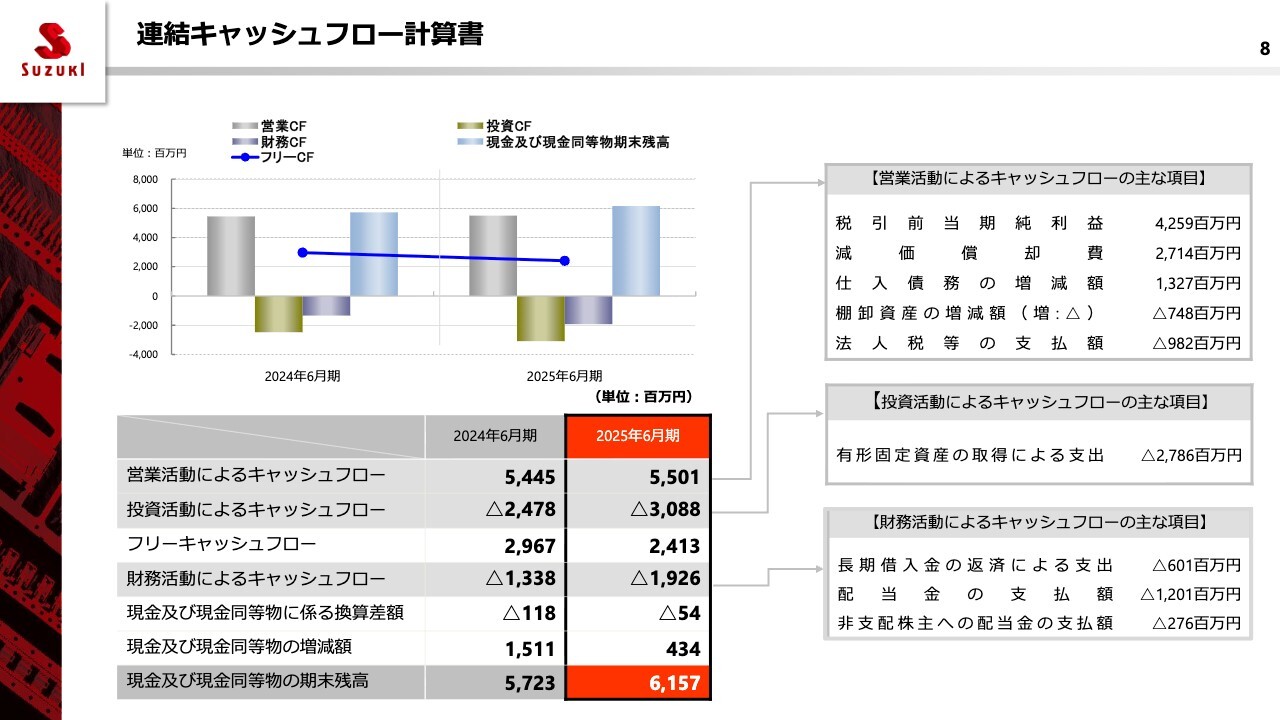Click the free CF data point for 2024年6月期
Image resolution: width=1280 pixels, height=720 pixels.
[x=303, y=253]
